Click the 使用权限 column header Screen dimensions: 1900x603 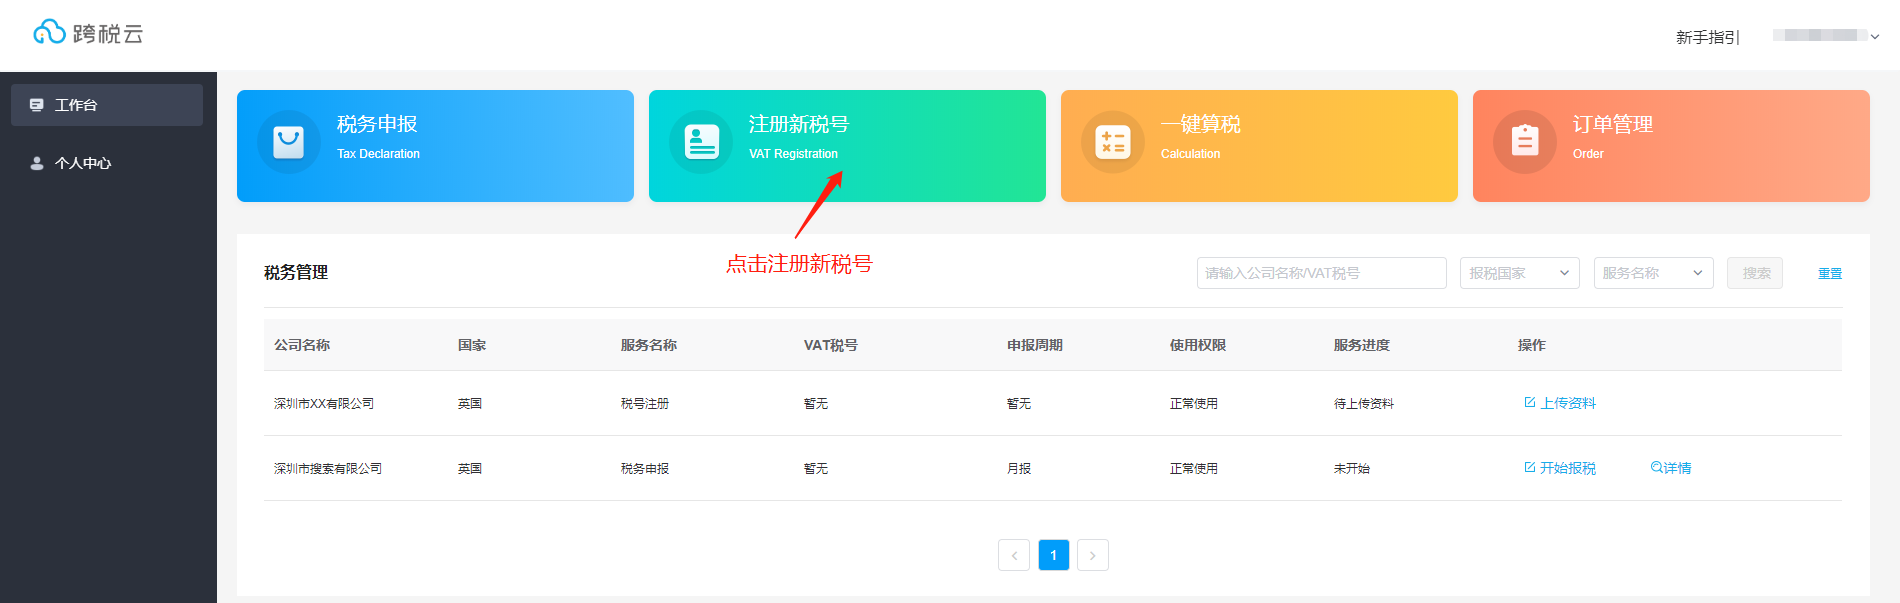[x=1198, y=345]
